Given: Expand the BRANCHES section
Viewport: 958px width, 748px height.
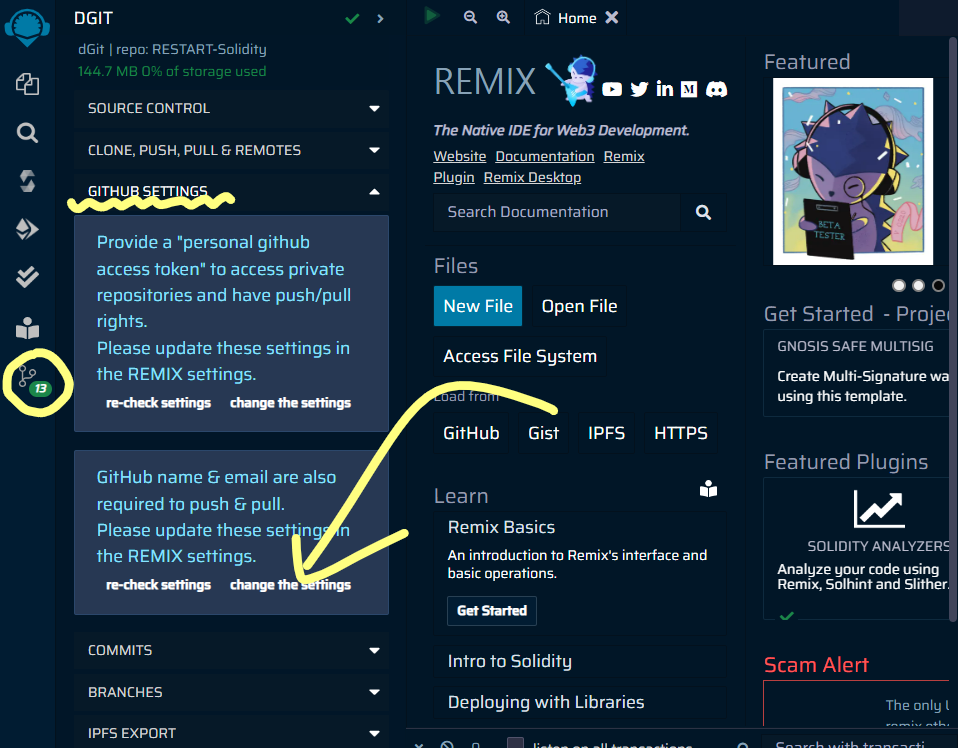Looking at the screenshot, I should (x=232, y=692).
